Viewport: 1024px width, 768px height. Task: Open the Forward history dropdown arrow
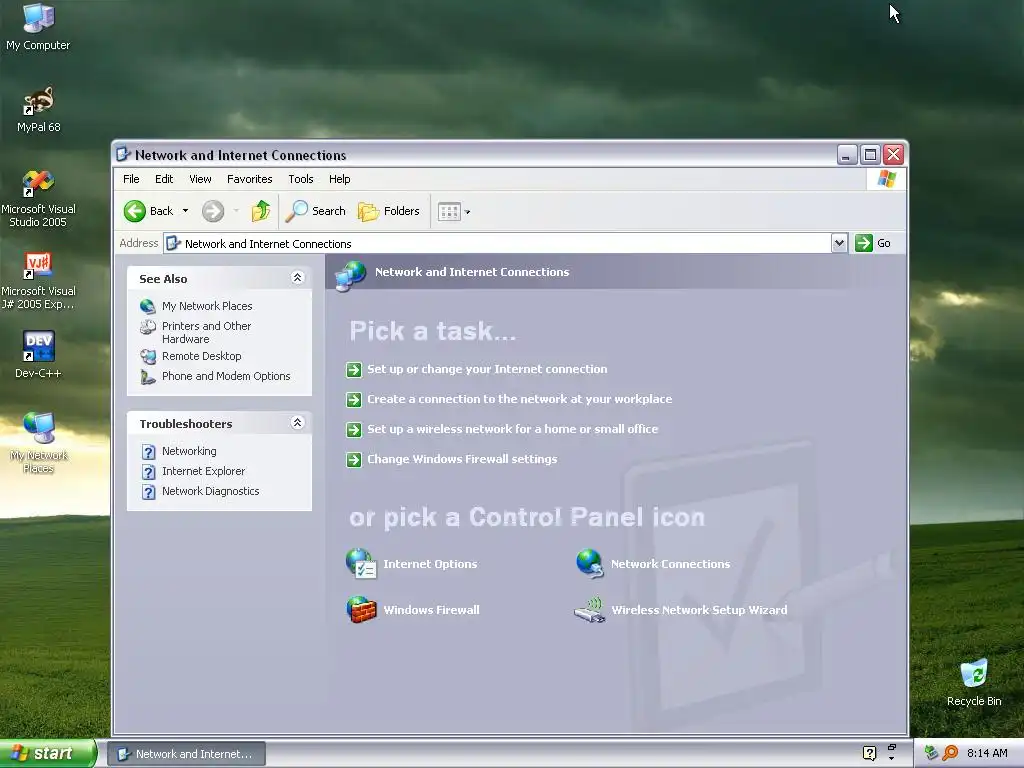tap(236, 211)
